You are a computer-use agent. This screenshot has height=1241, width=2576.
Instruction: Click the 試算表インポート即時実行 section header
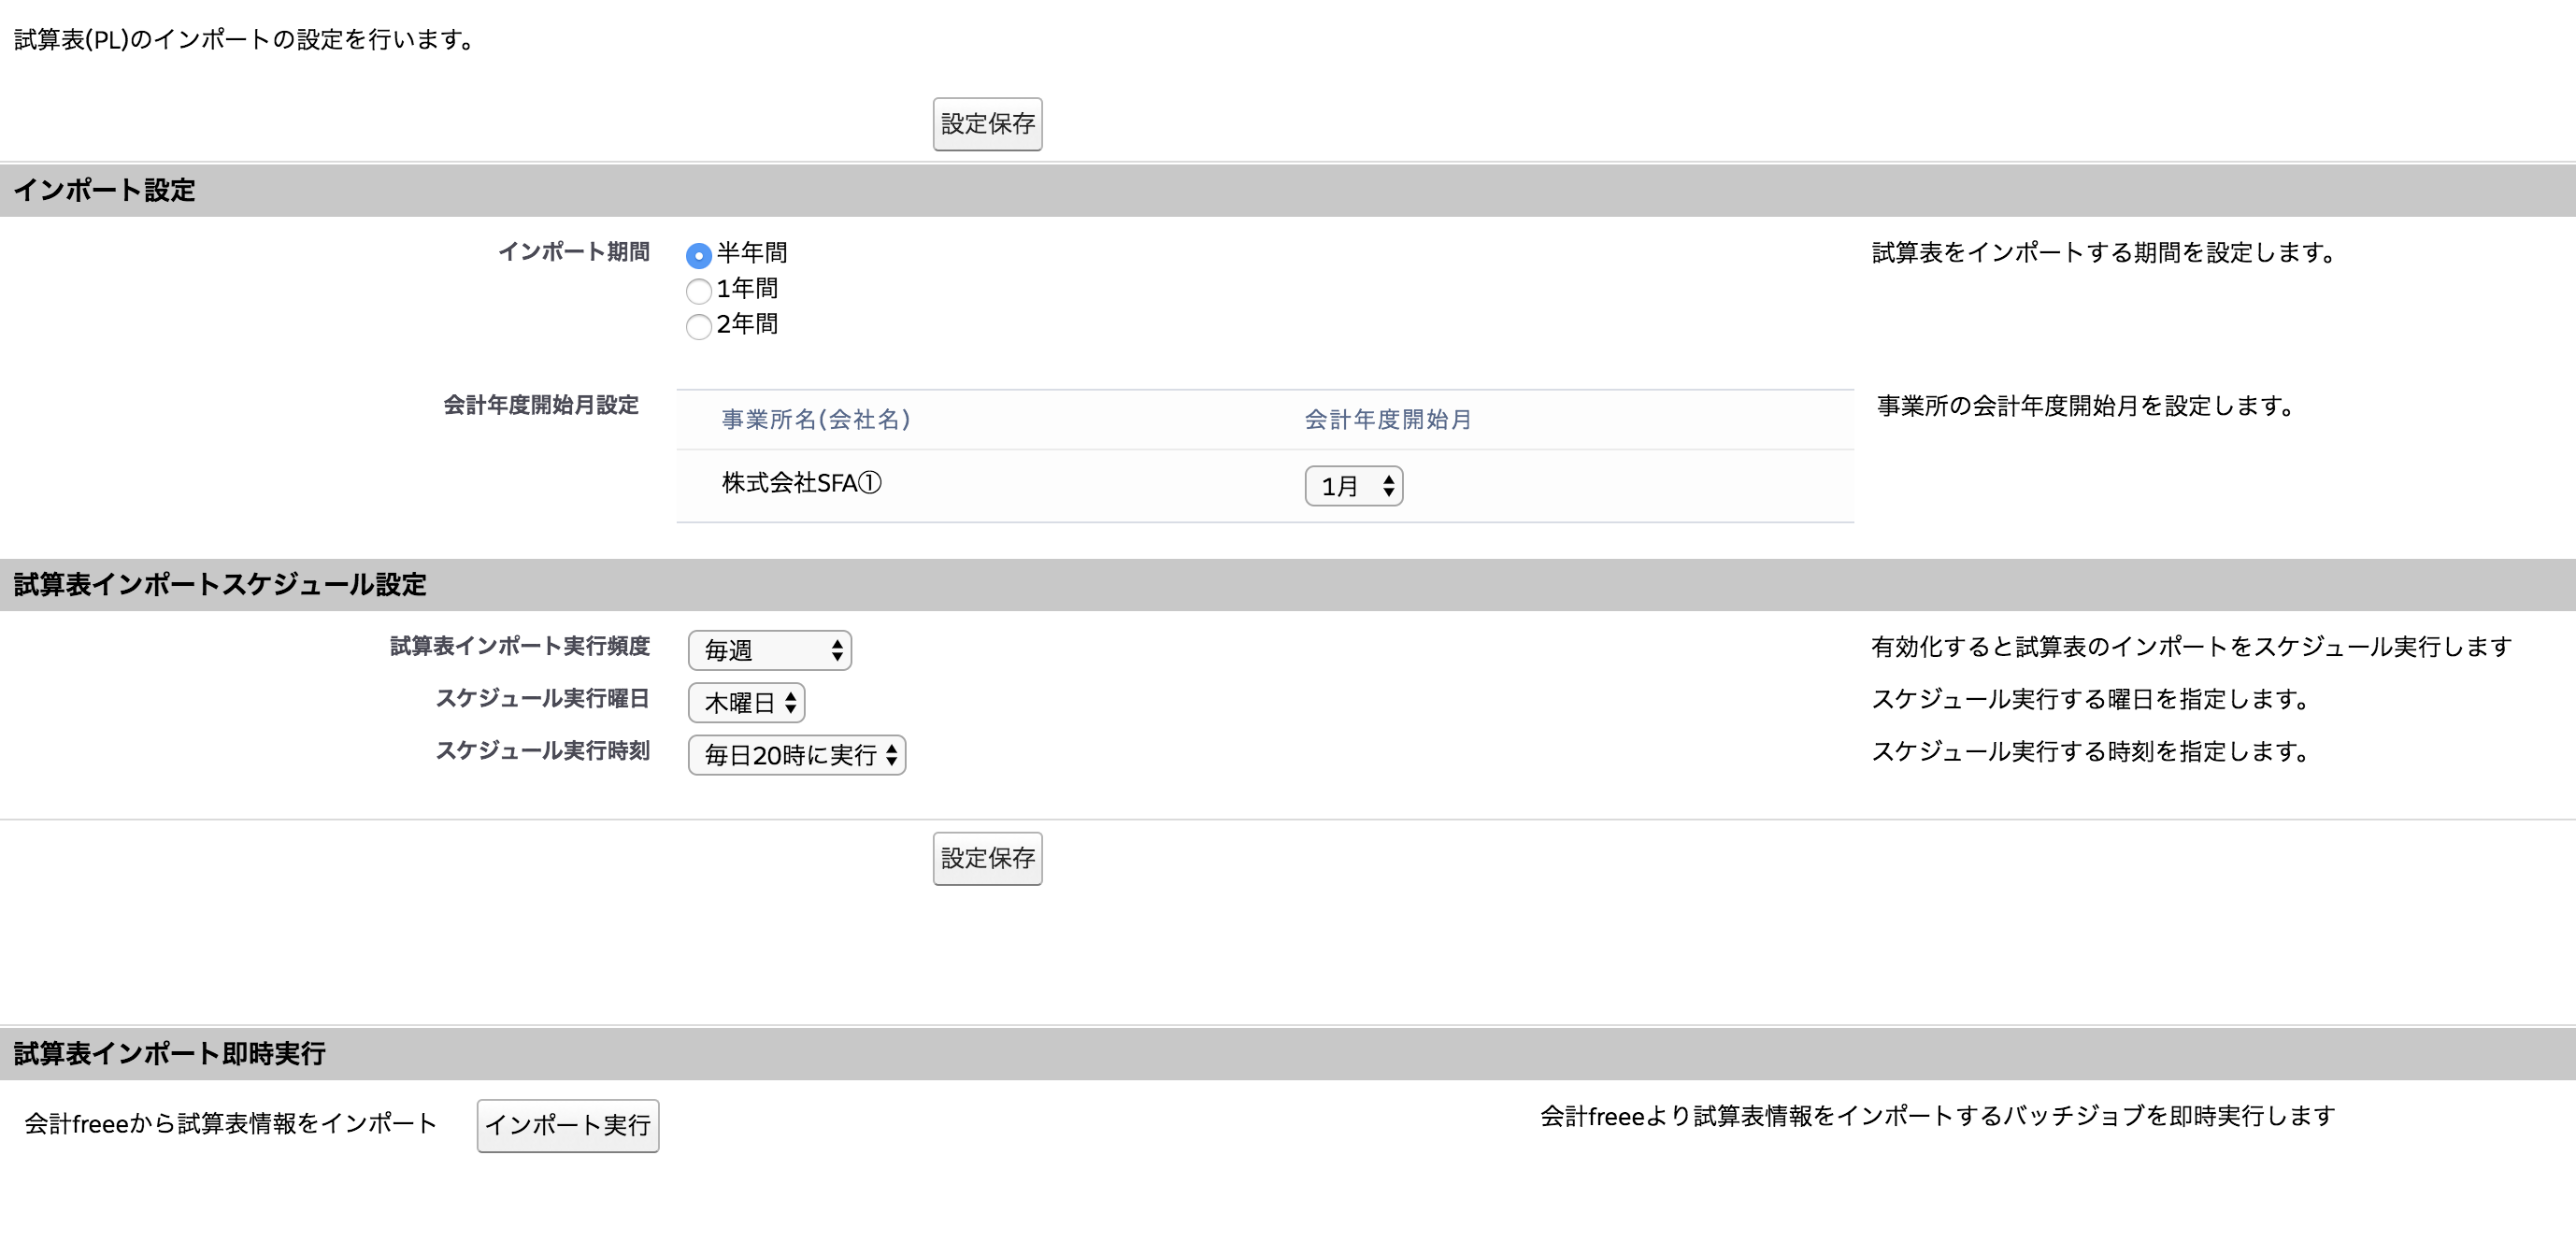[169, 1053]
